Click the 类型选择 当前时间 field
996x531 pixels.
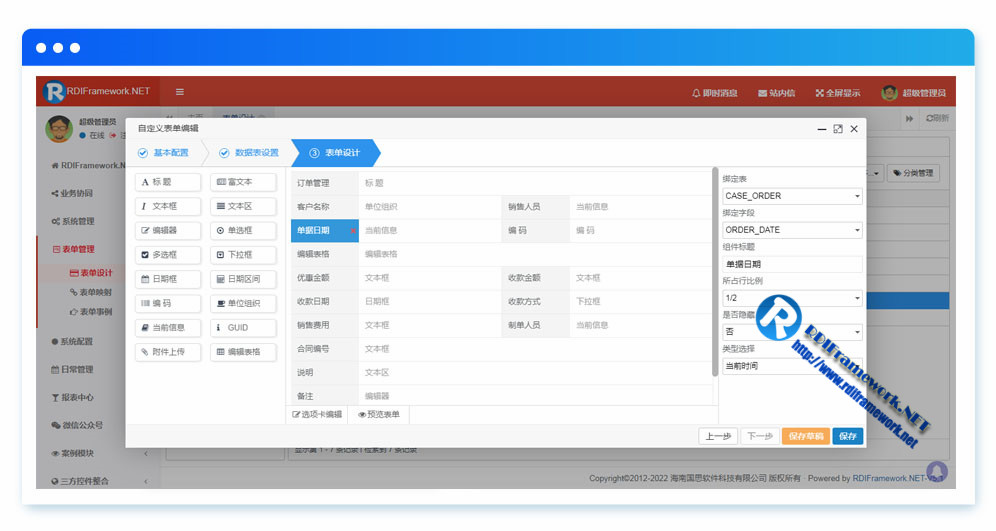point(792,365)
